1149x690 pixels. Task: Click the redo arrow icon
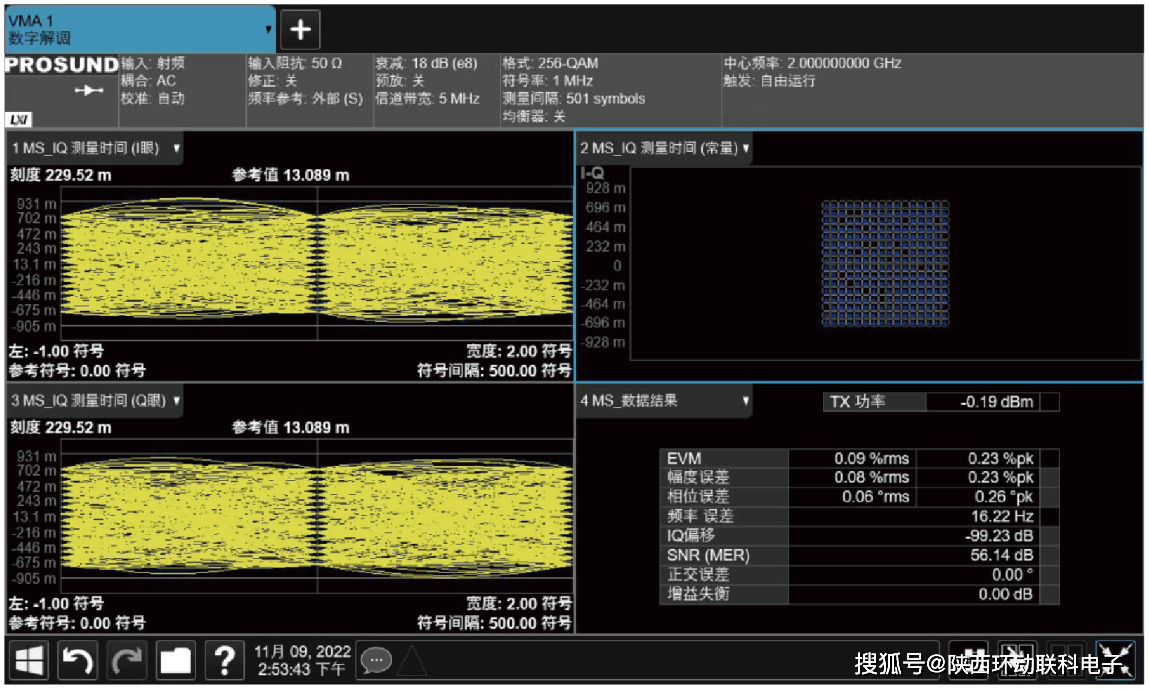pos(127,660)
